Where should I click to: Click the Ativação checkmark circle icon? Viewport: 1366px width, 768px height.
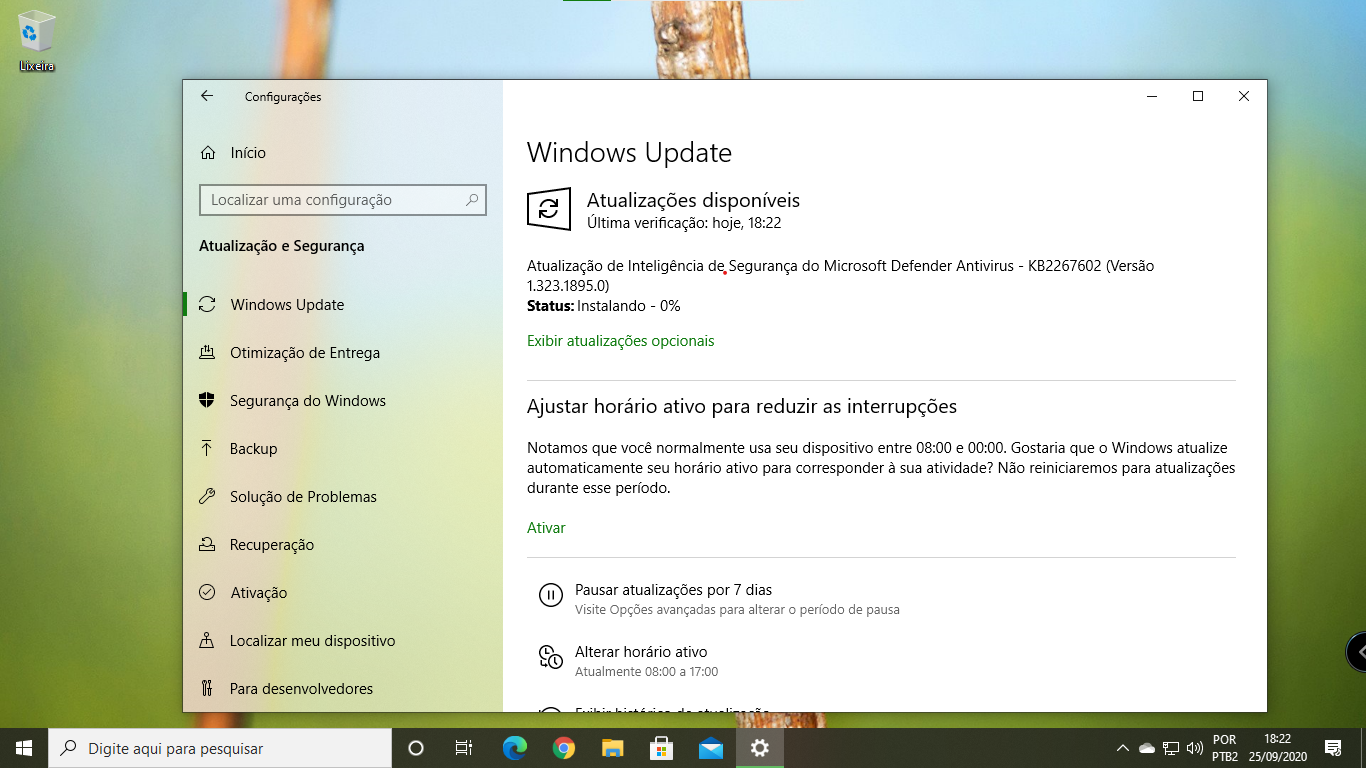(207, 593)
